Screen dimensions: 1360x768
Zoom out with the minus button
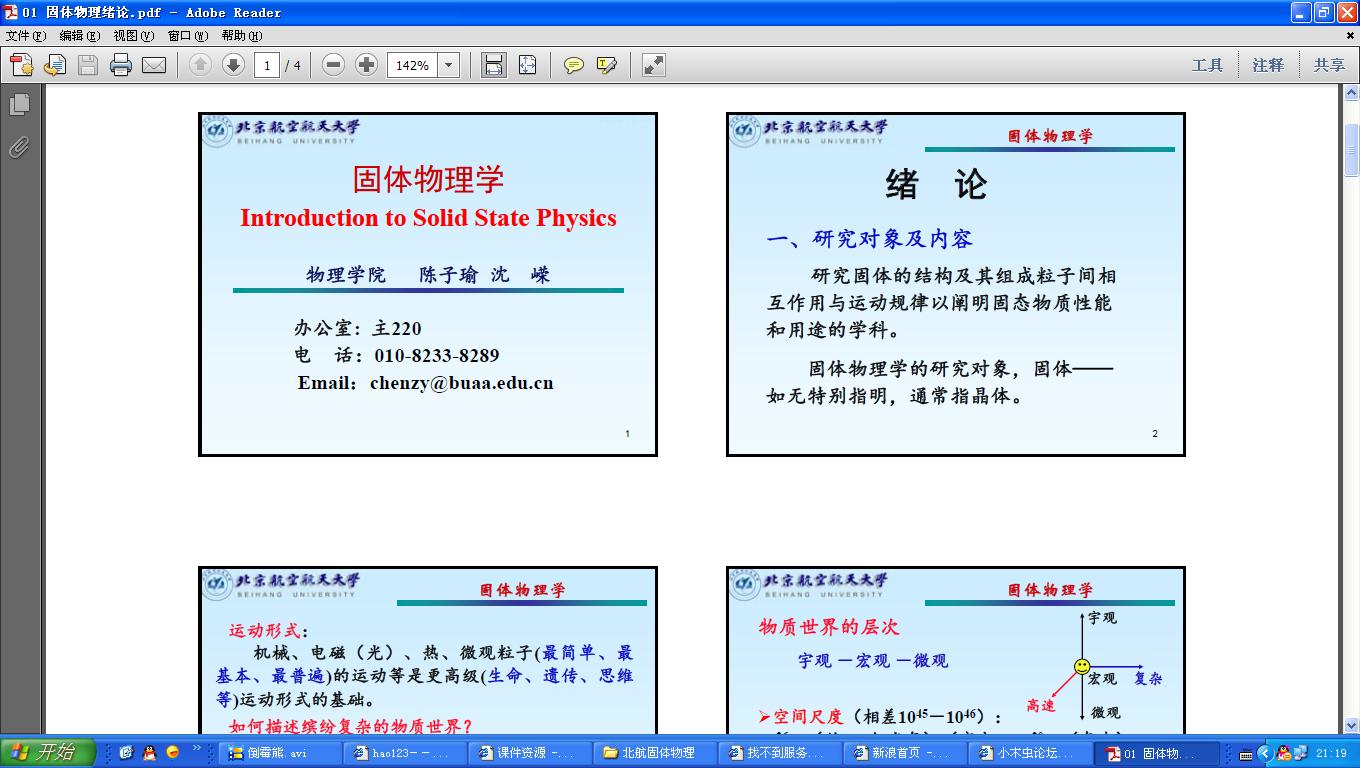point(334,65)
